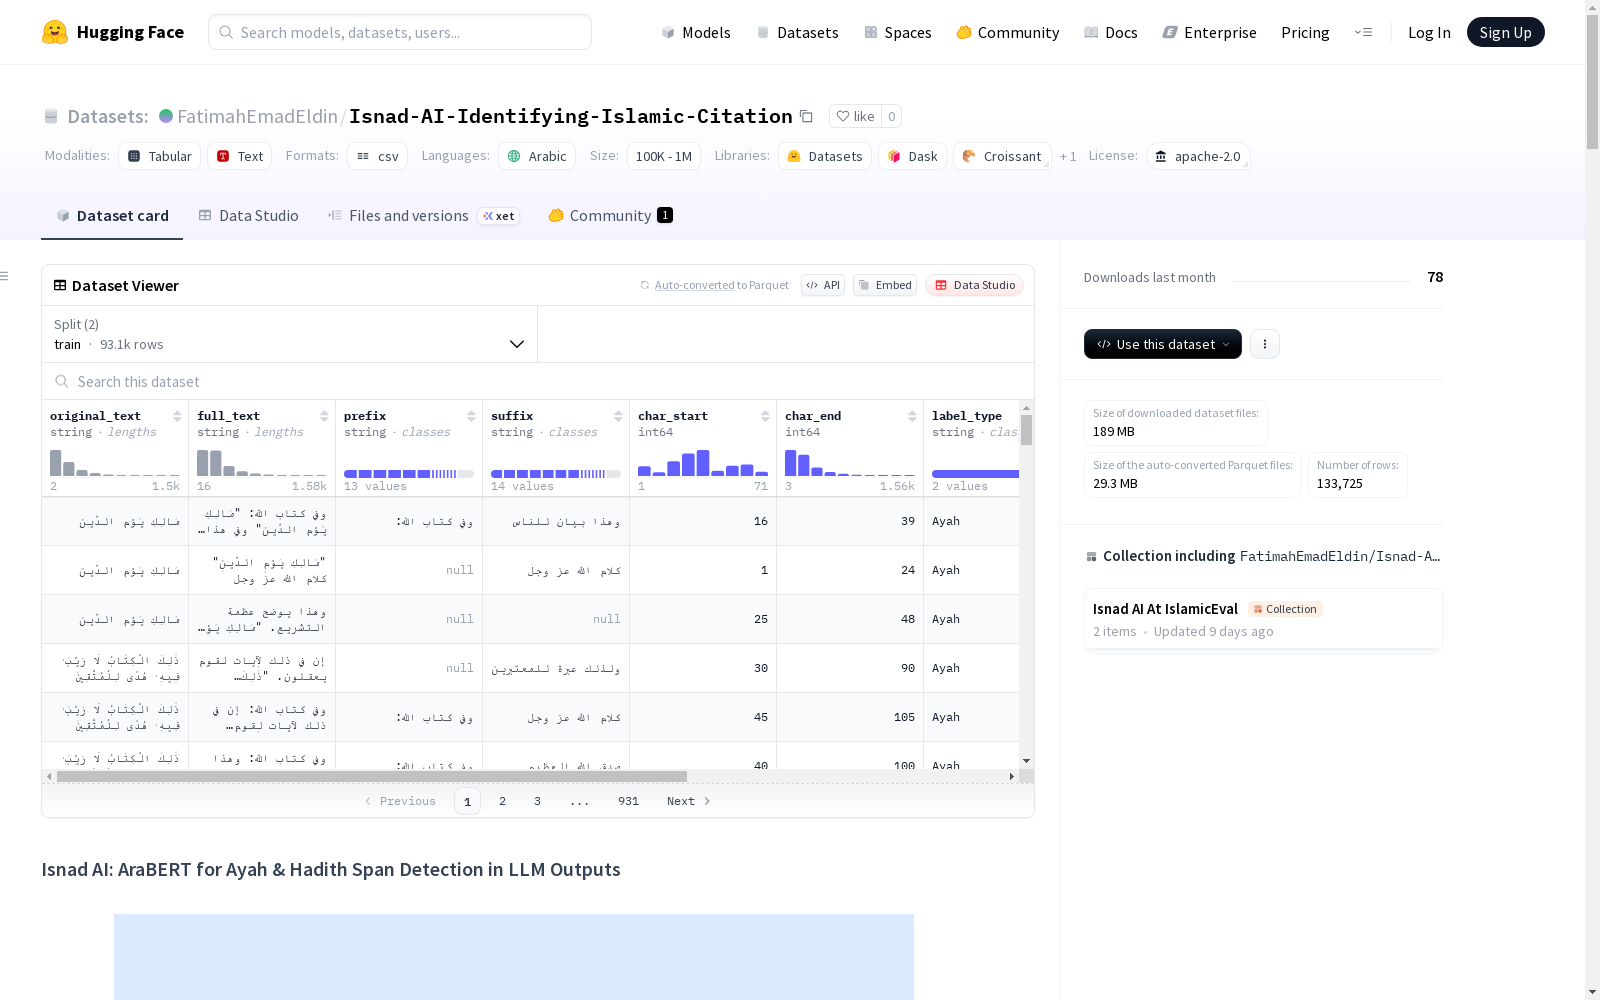
Task: Click the Previous page button
Action: click(x=400, y=801)
